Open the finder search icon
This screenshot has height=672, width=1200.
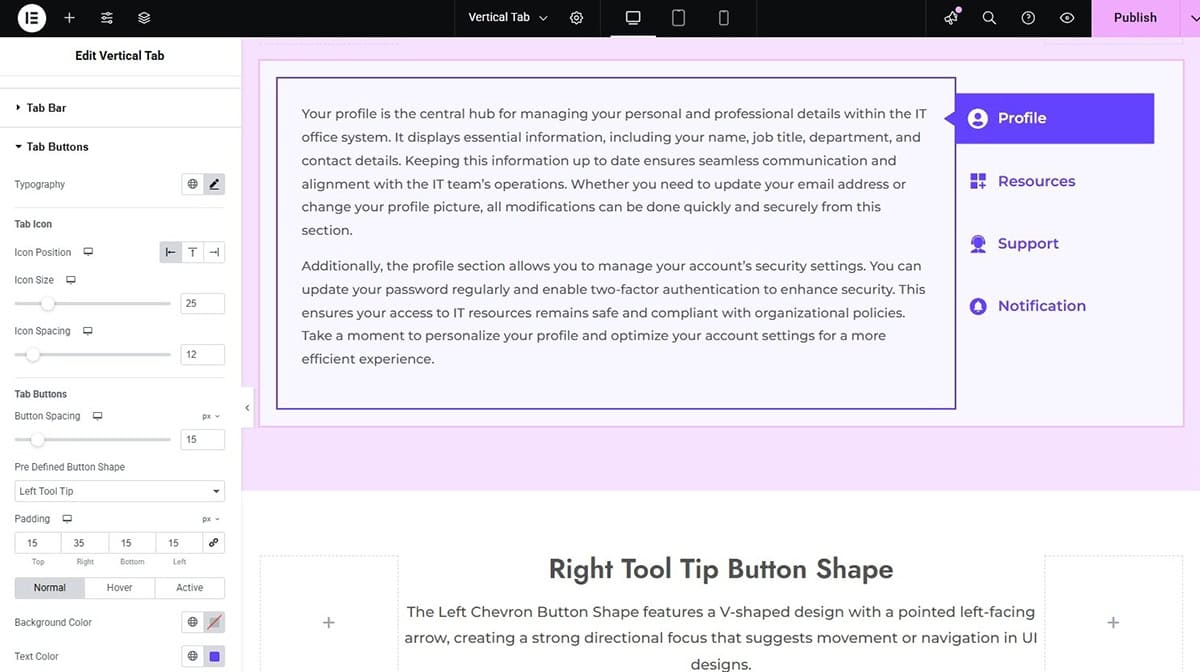[x=989, y=18]
